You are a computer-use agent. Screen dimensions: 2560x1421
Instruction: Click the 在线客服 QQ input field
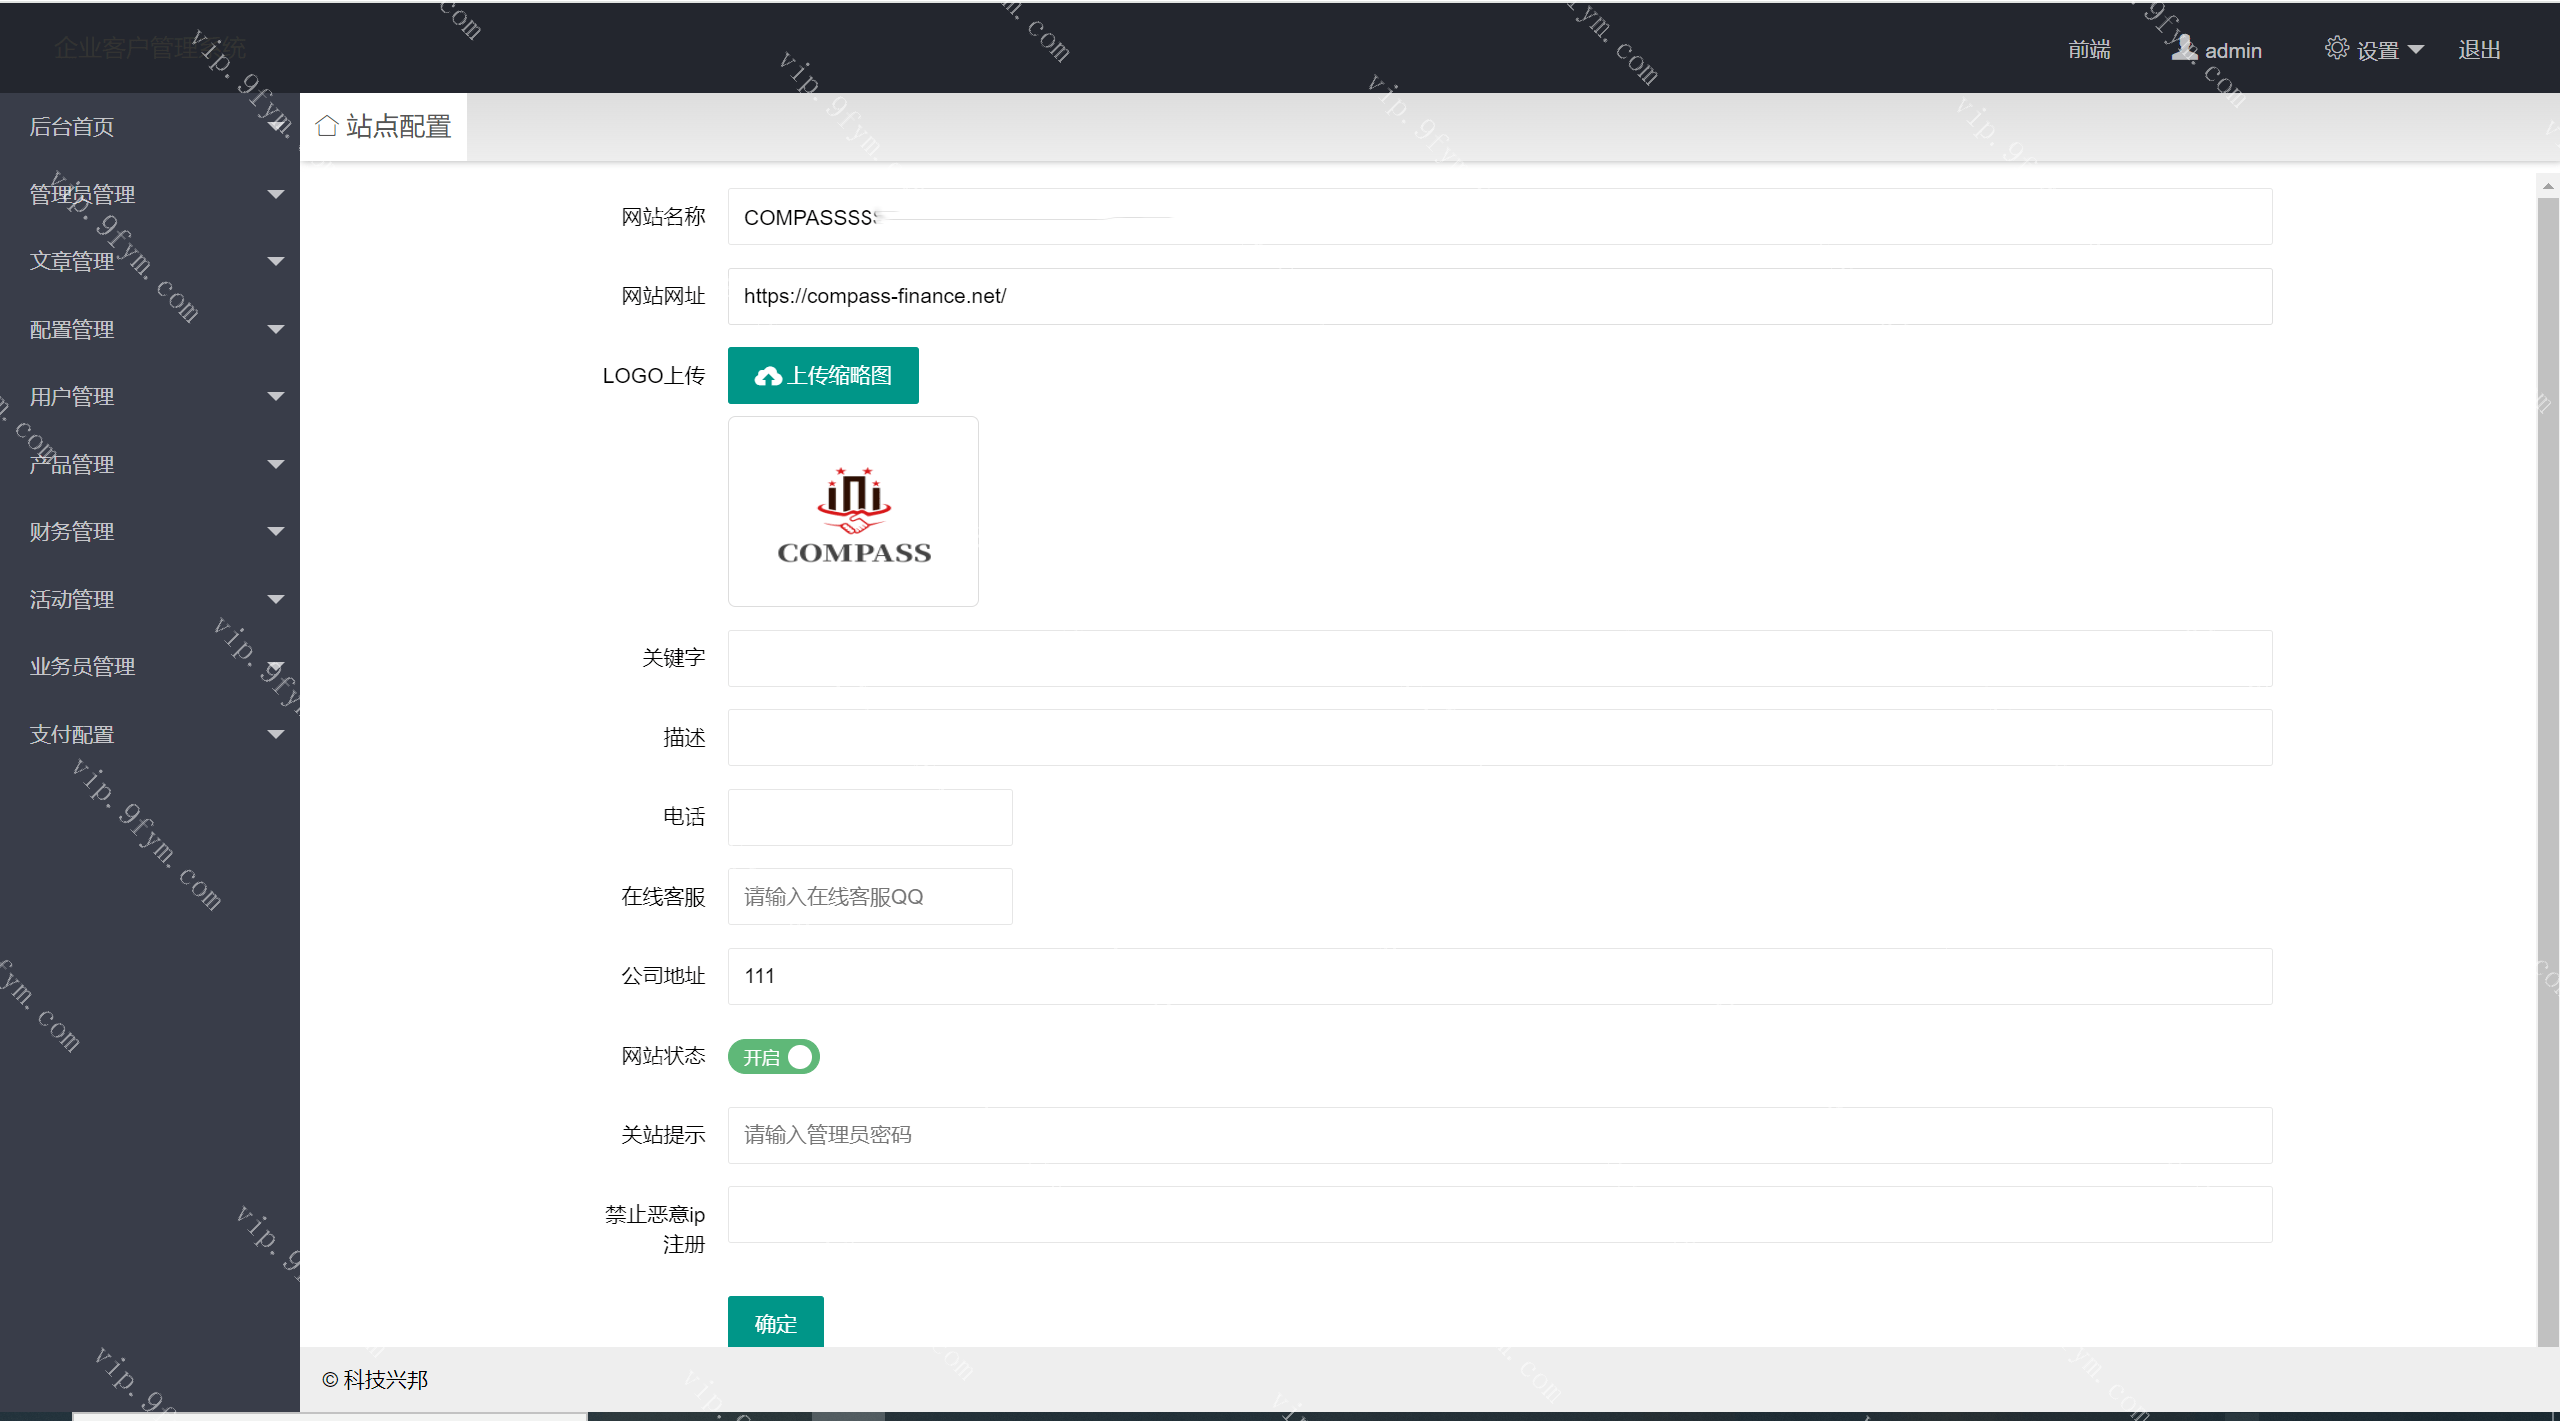point(869,897)
